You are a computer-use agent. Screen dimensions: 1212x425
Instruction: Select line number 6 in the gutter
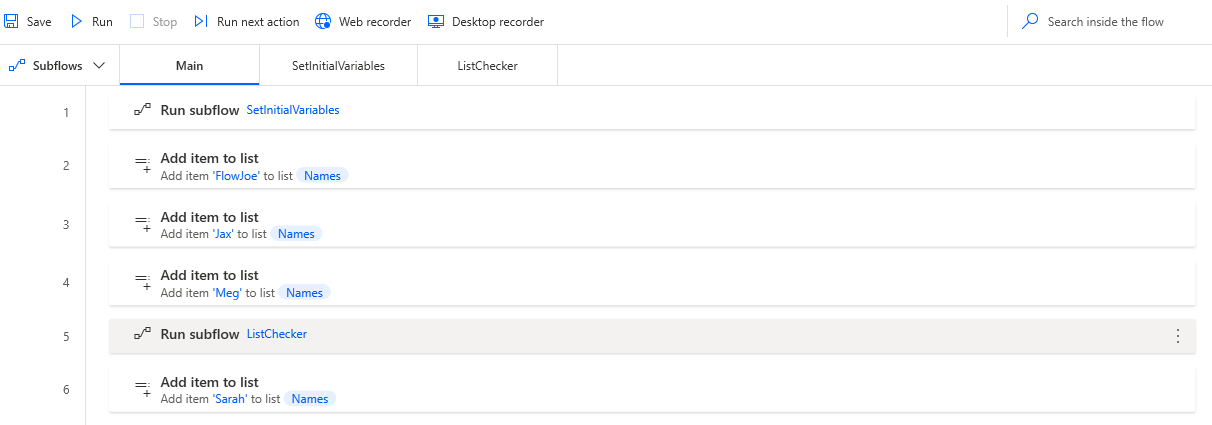(x=66, y=389)
